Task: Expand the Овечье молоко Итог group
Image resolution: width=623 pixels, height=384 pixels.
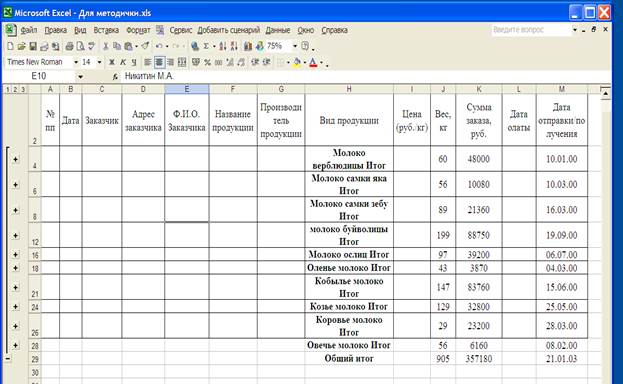Action: tap(15, 345)
